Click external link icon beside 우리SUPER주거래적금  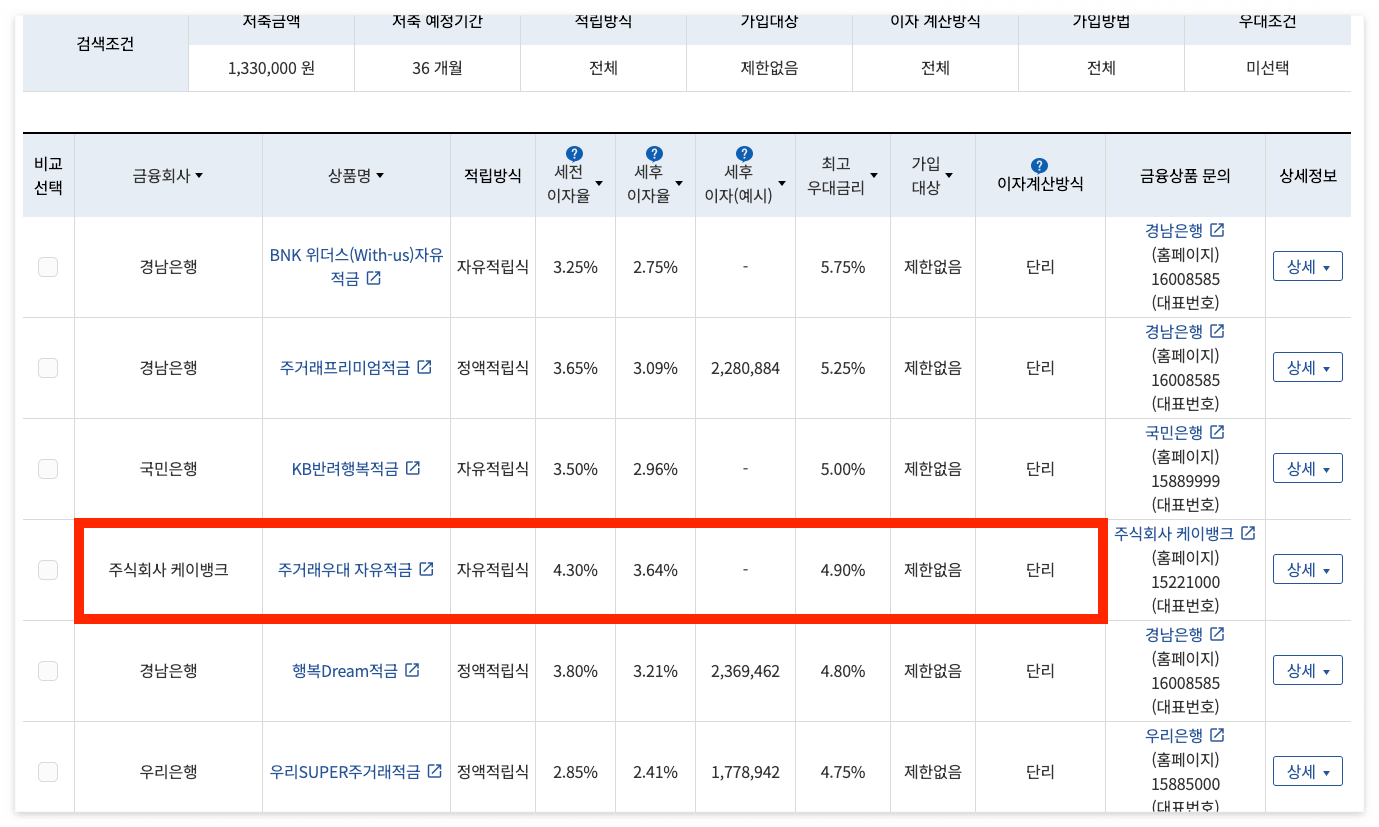(x=434, y=771)
